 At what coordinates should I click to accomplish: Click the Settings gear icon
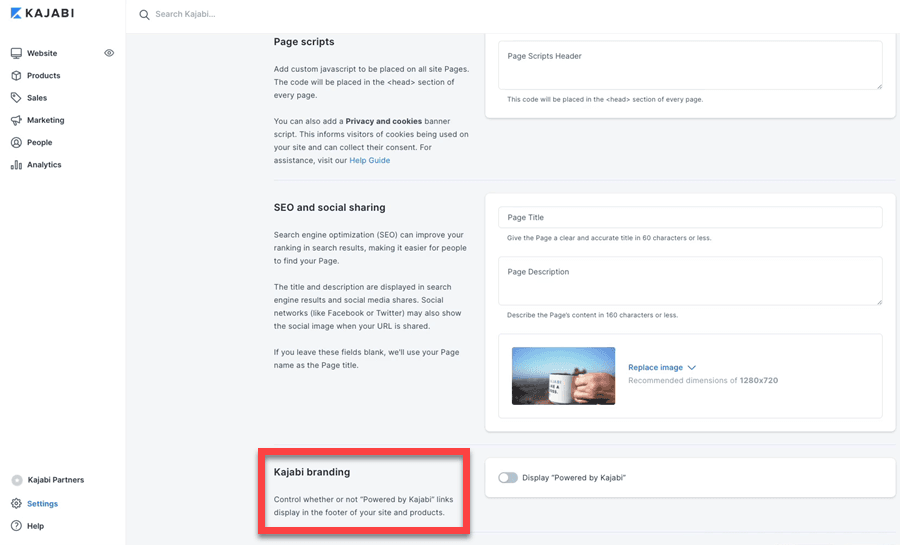[x=16, y=504]
